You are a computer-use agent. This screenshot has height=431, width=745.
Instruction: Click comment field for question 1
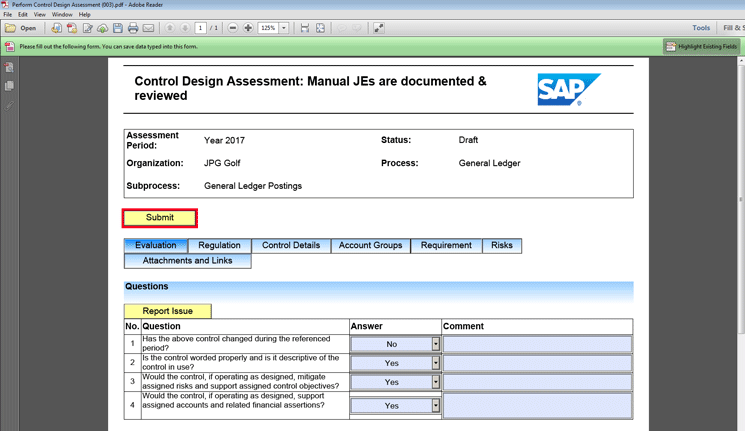(x=537, y=344)
